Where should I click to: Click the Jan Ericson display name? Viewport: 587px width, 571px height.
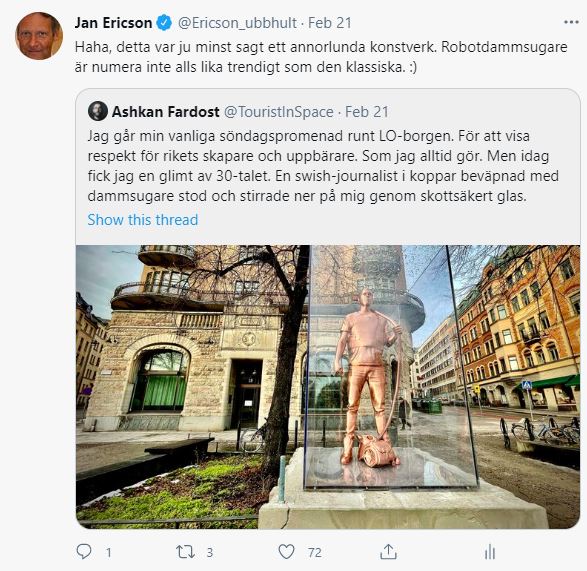[x=113, y=23]
